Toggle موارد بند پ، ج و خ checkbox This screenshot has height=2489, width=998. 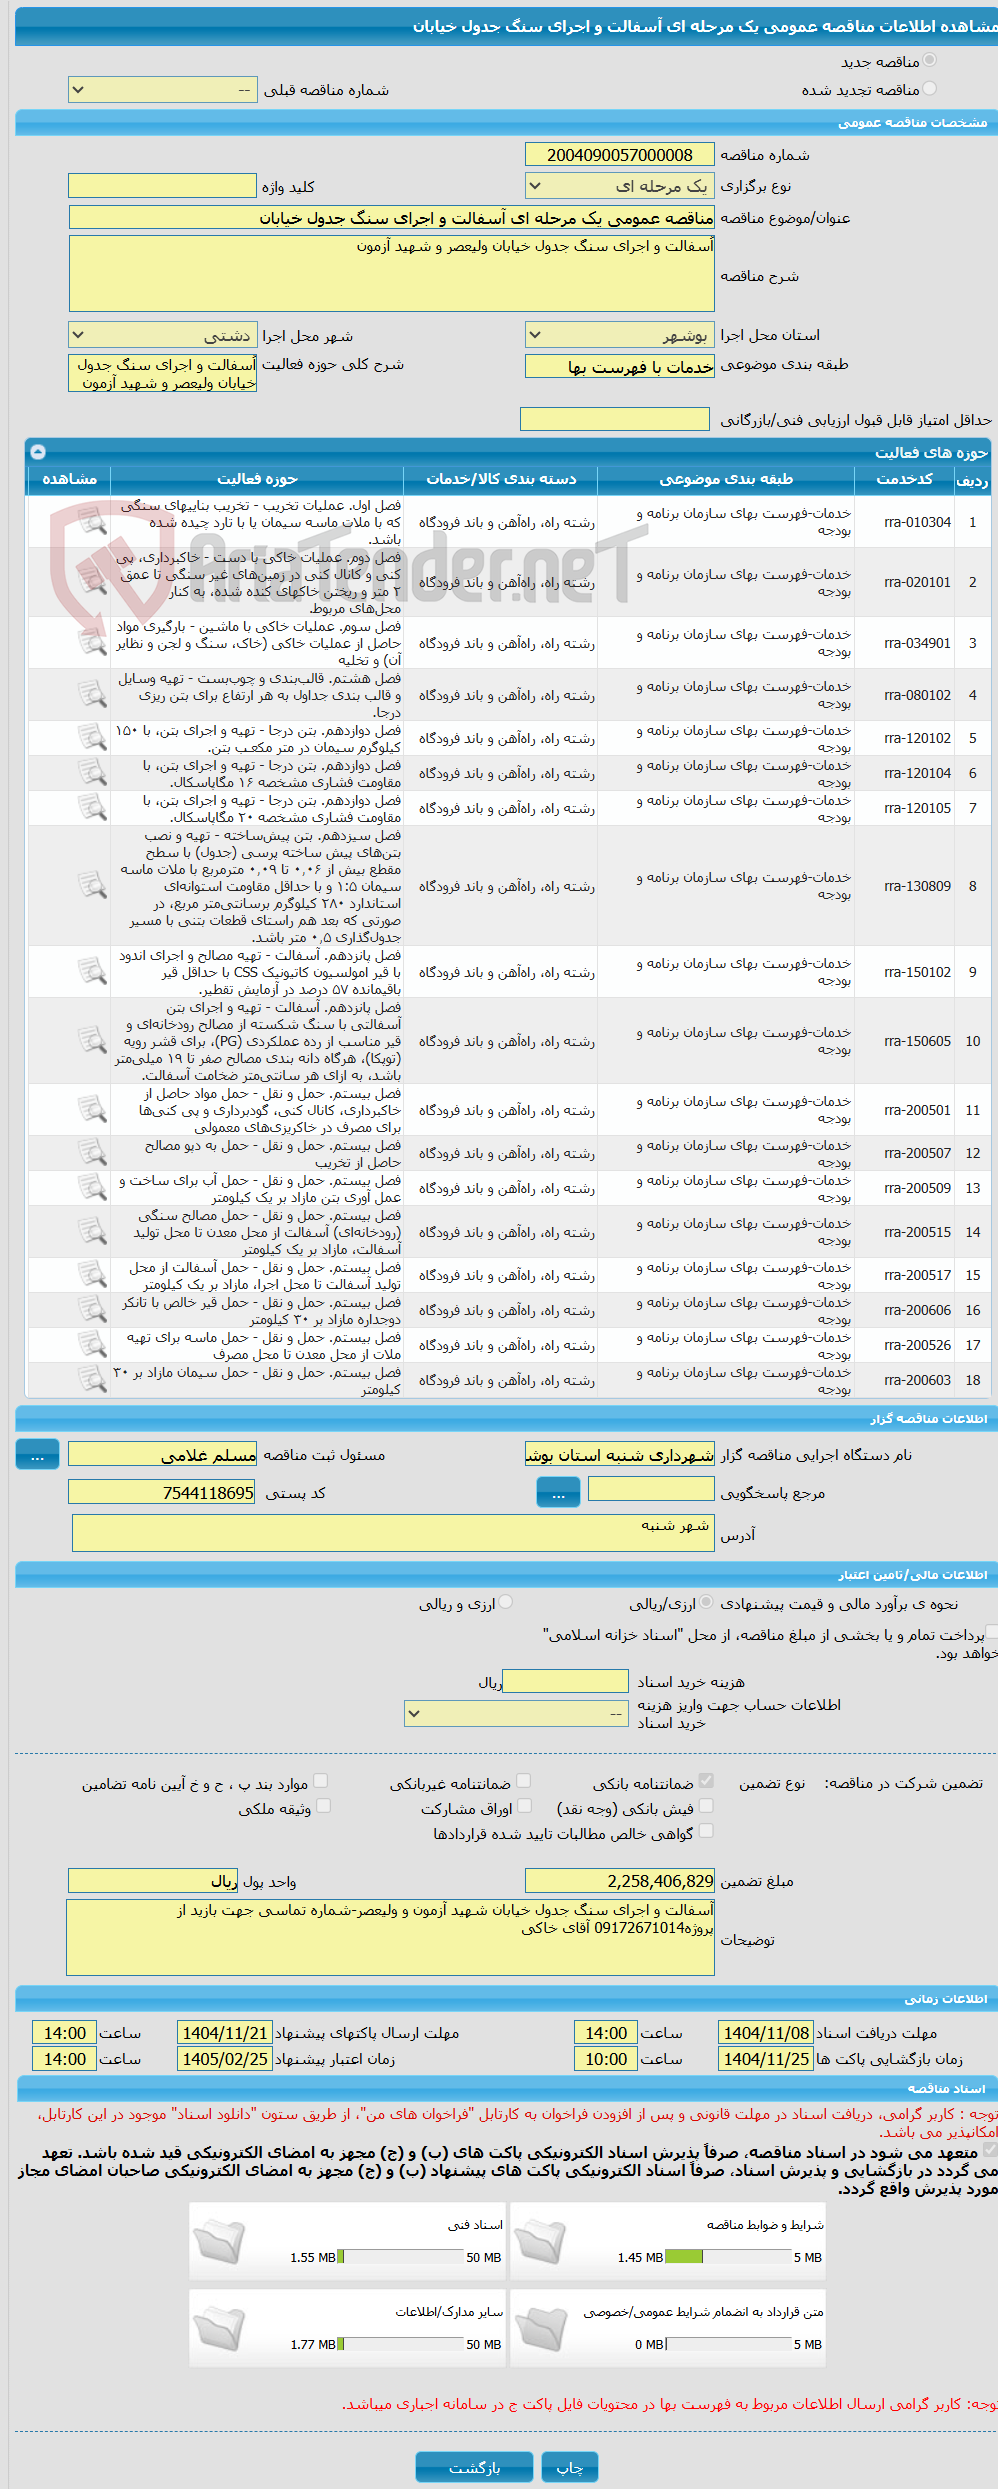click(321, 1781)
